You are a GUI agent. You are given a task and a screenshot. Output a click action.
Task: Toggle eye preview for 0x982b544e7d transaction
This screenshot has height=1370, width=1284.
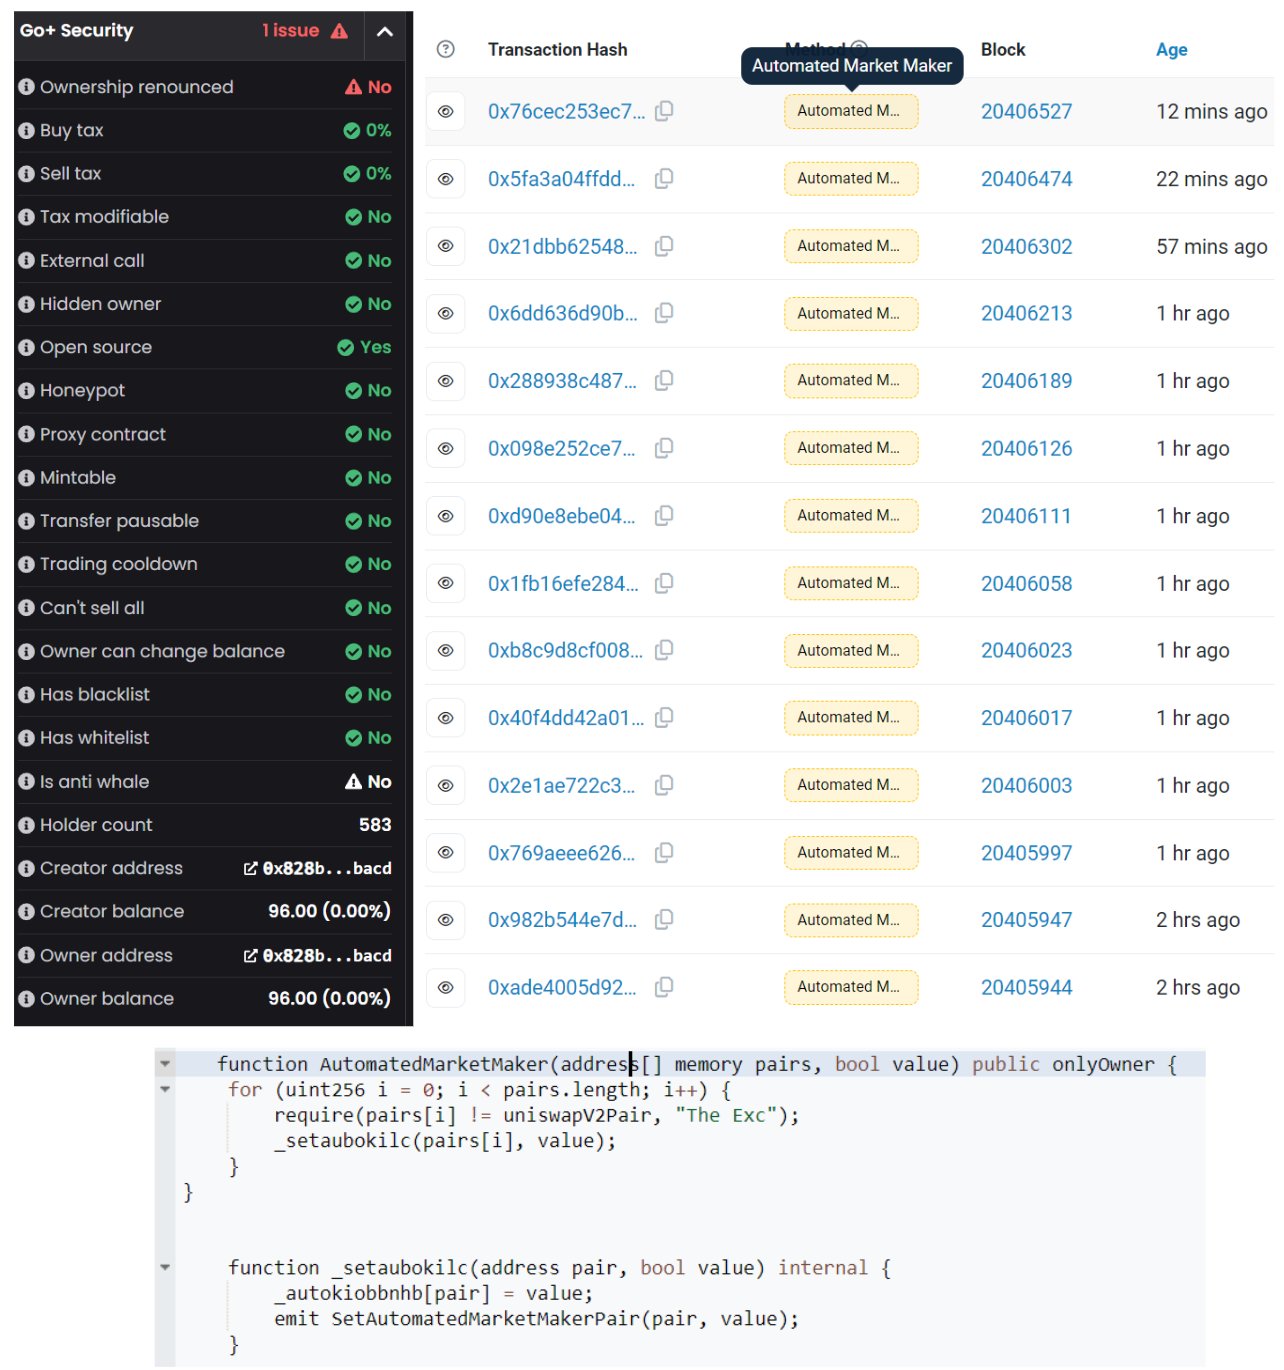(x=446, y=920)
